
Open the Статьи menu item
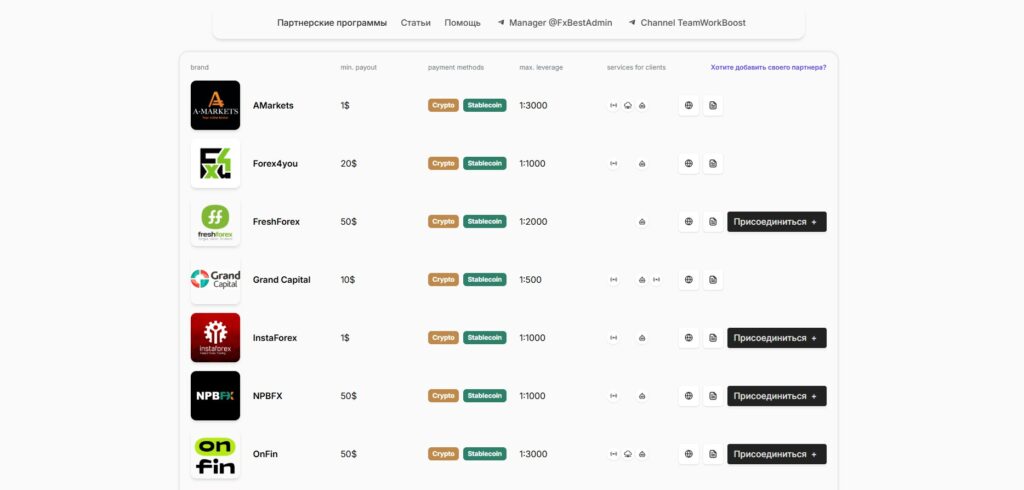[415, 23]
